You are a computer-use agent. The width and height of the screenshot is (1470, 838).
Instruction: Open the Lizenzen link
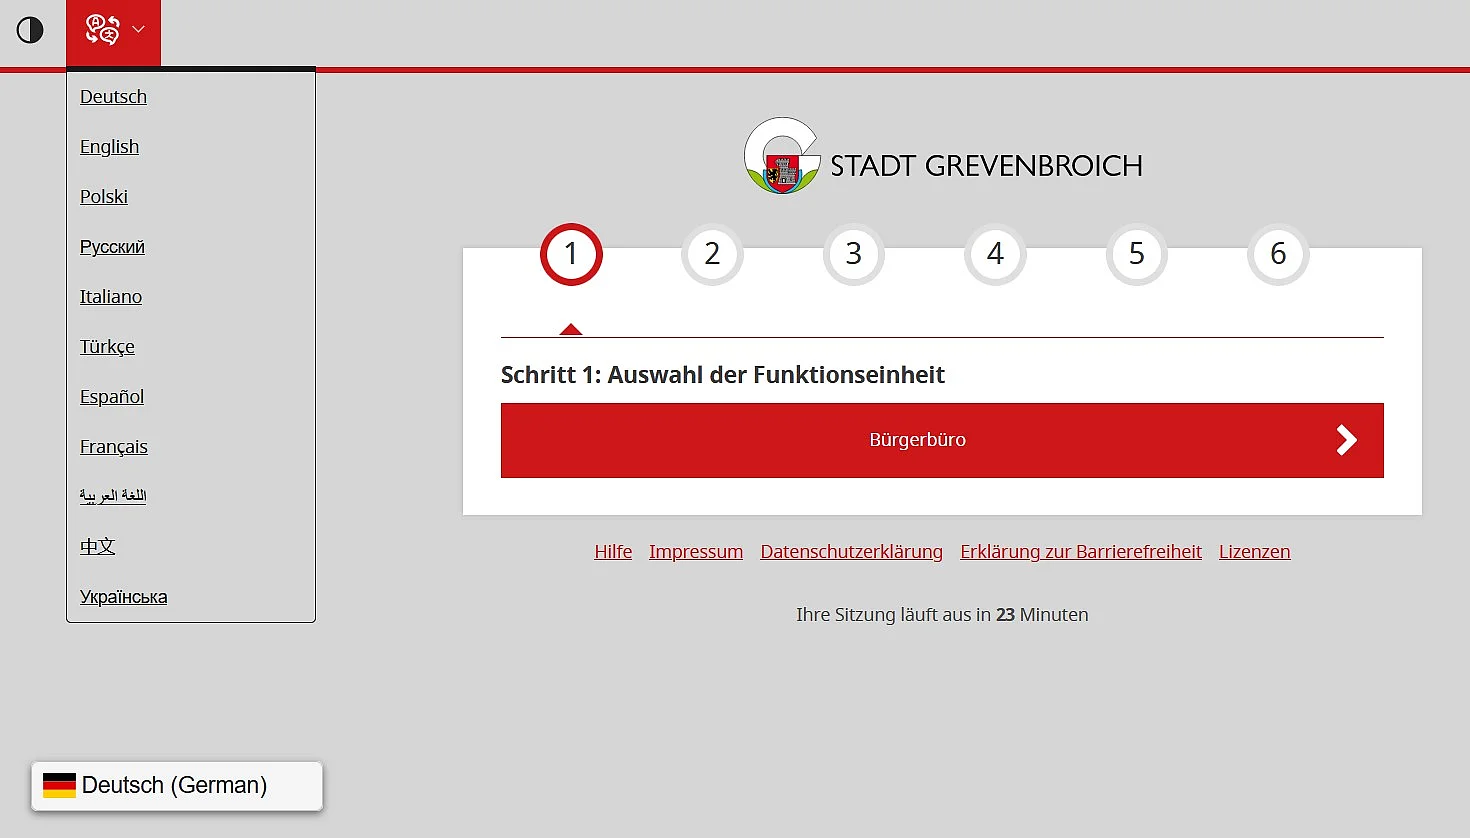1254,552
